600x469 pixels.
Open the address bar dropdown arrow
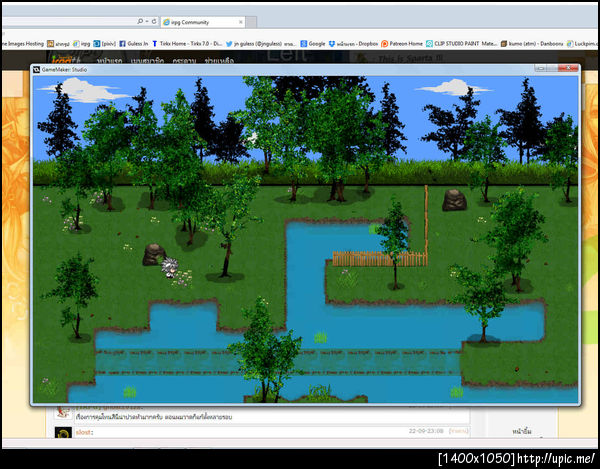point(147,21)
